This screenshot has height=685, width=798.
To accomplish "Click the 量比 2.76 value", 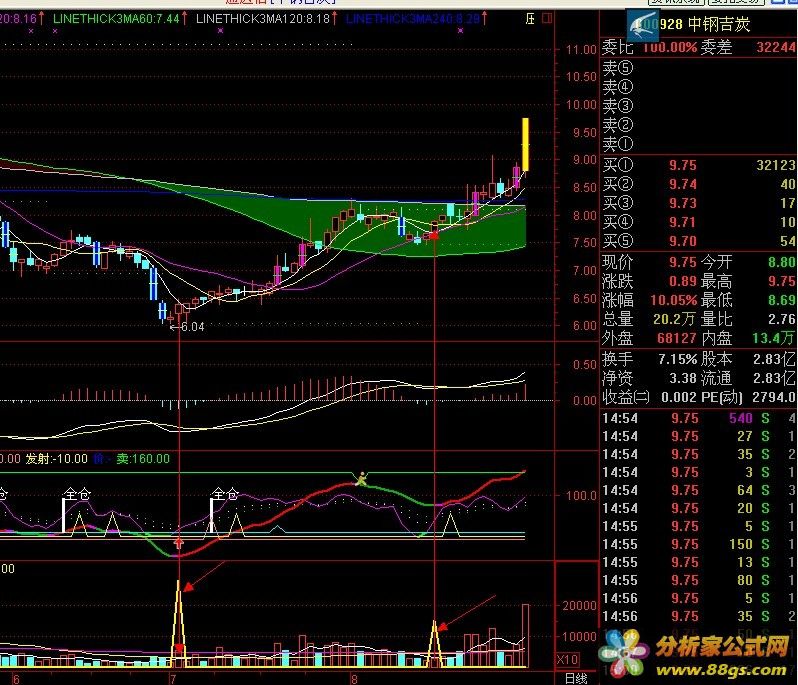I will pos(782,319).
